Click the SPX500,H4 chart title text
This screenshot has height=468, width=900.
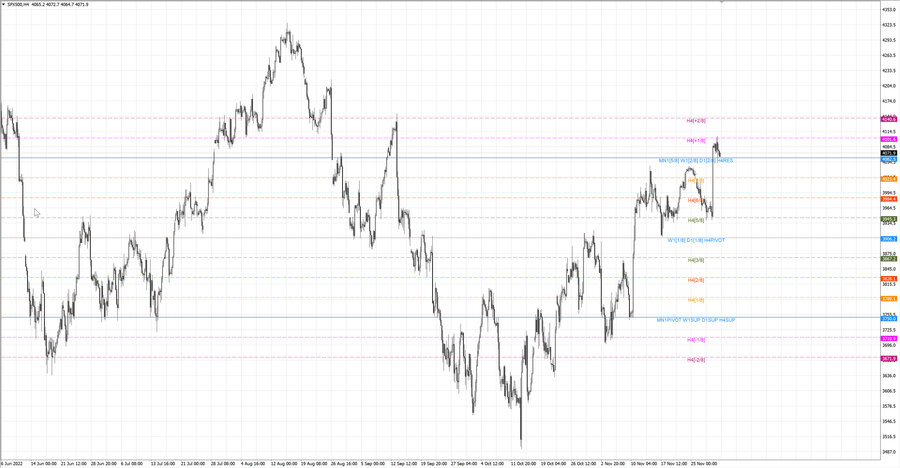tap(20, 5)
